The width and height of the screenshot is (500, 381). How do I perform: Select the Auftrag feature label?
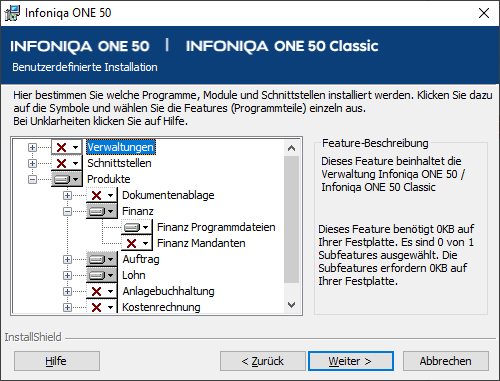pos(141,259)
